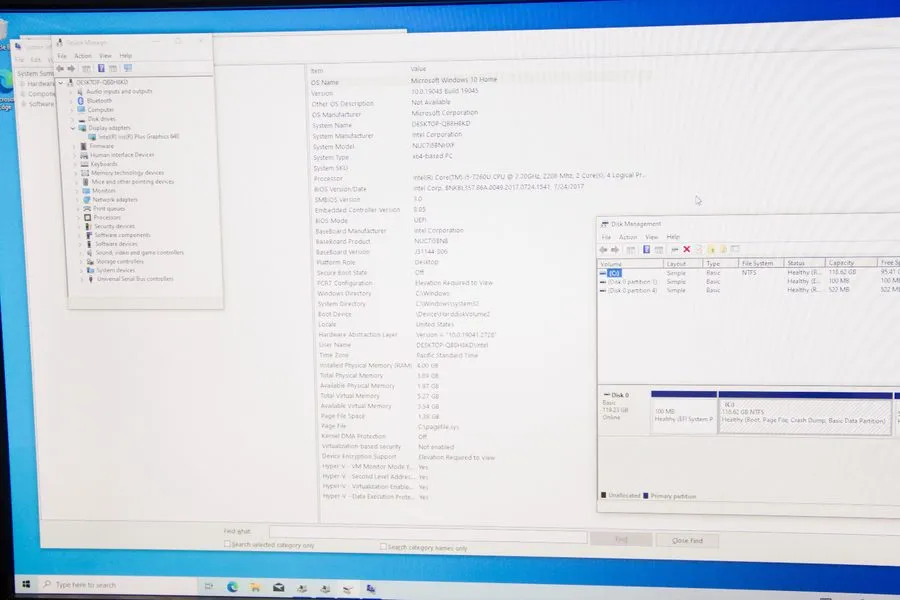
Task: Open Help menu in Device Manager
Action: pos(126,56)
